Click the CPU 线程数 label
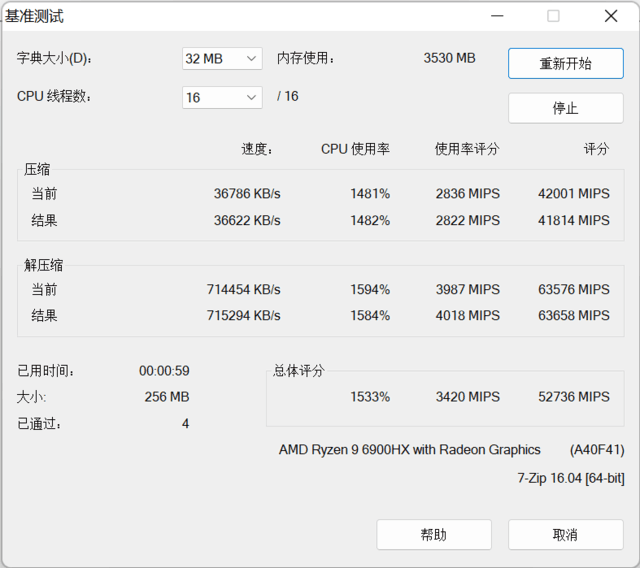The image size is (640, 568). [x=55, y=96]
